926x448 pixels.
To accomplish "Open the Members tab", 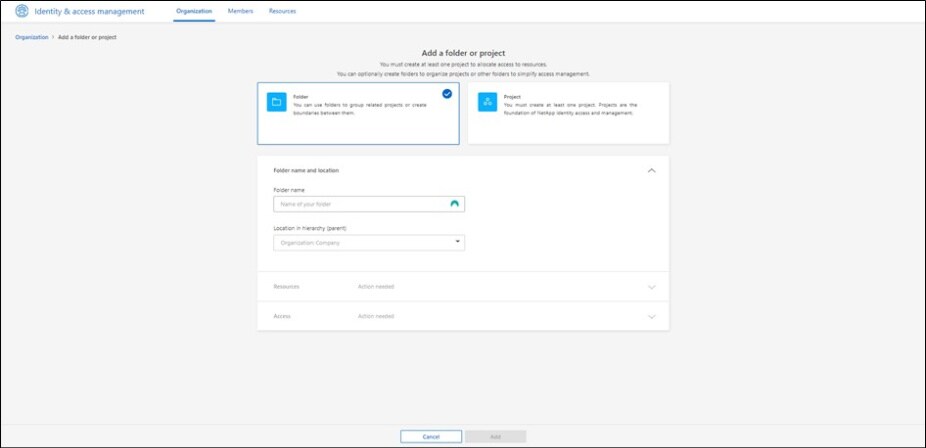I will point(240,11).
